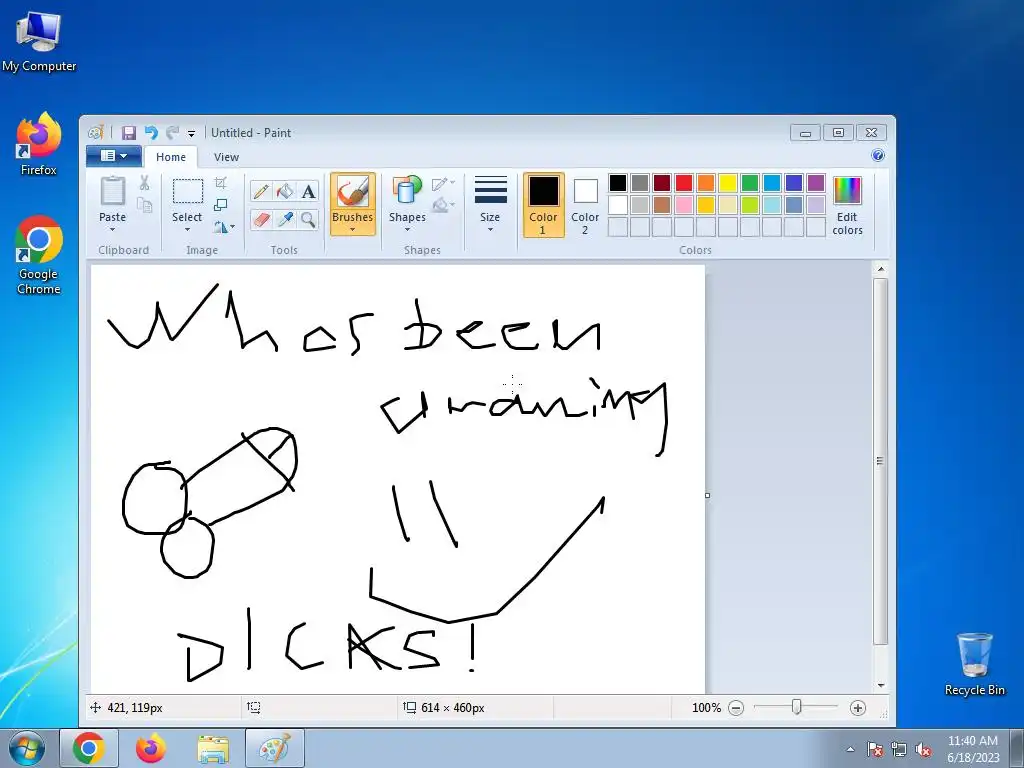This screenshot has height=768, width=1024.
Task: Pick the yellow color swatch
Action: [x=728, y=183]
